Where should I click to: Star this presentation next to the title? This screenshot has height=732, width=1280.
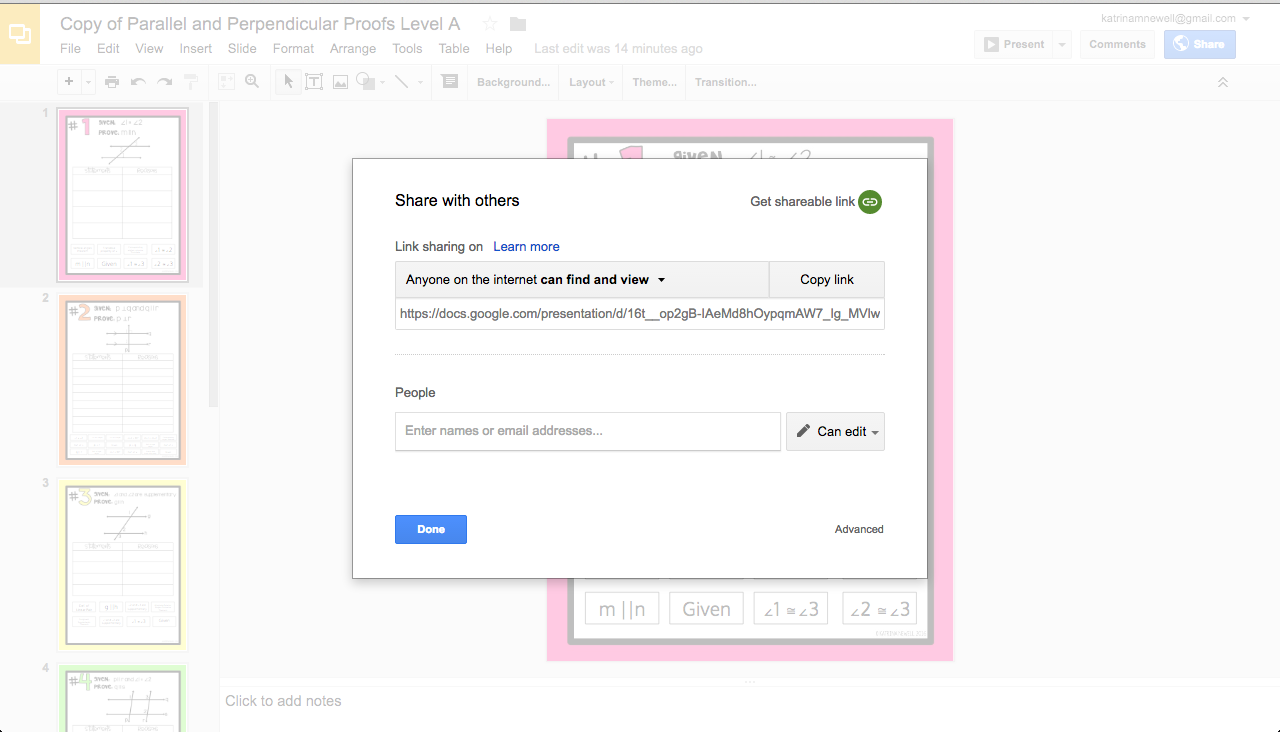[x=487, y=23]
